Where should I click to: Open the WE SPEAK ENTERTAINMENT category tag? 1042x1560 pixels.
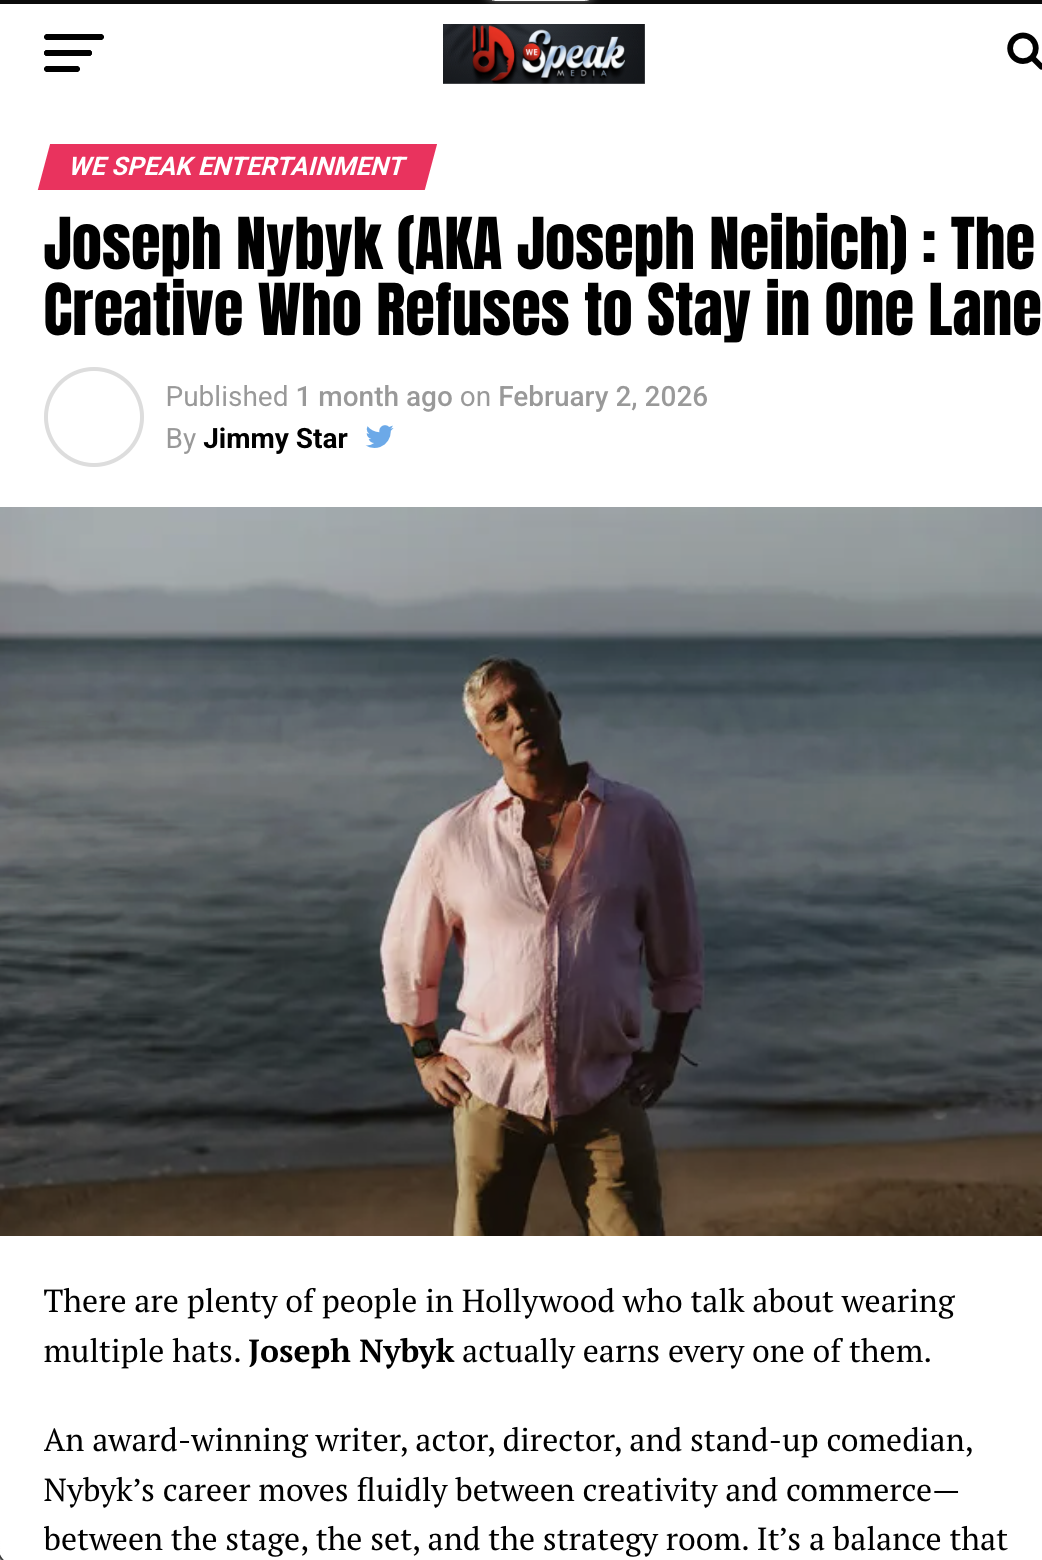coord(238,166)
